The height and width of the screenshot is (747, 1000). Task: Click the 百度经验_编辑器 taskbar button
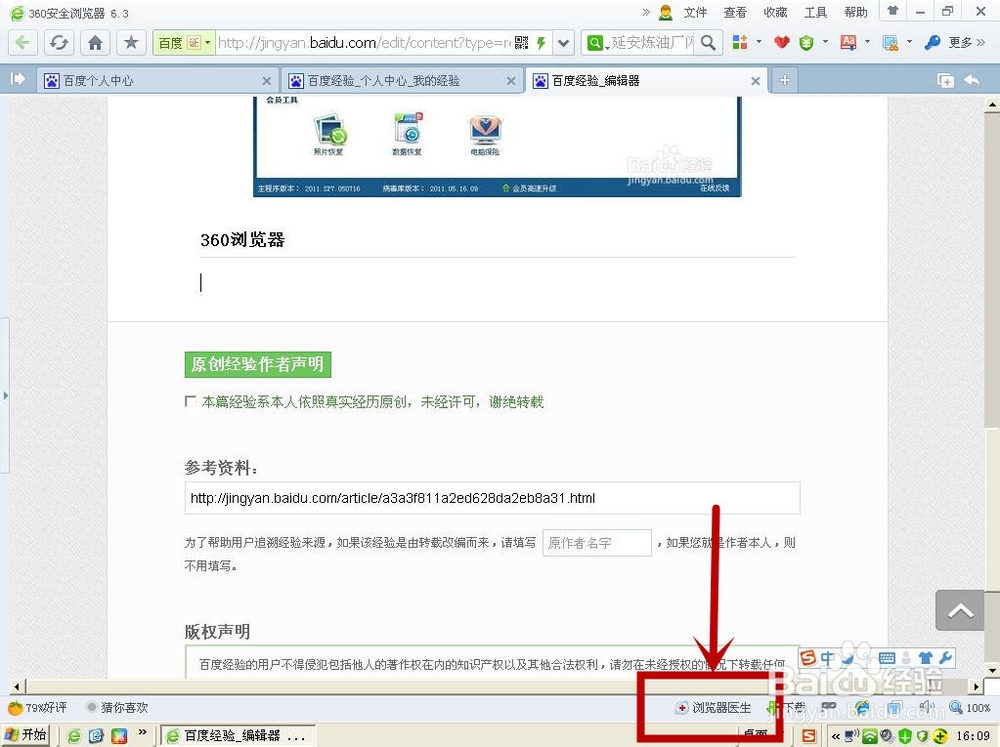pyautogui.click(x=237, y=736)
